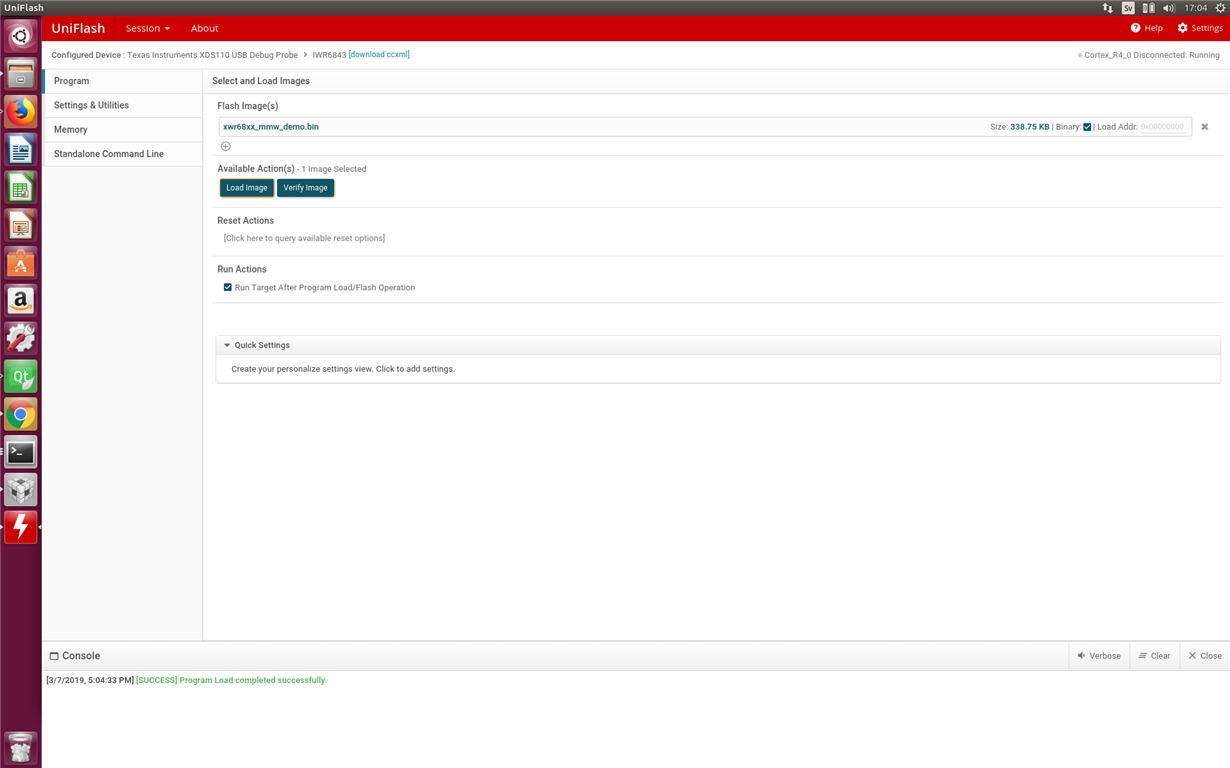Clear the console output
1230x768 pixels.
coord(1154,656)
